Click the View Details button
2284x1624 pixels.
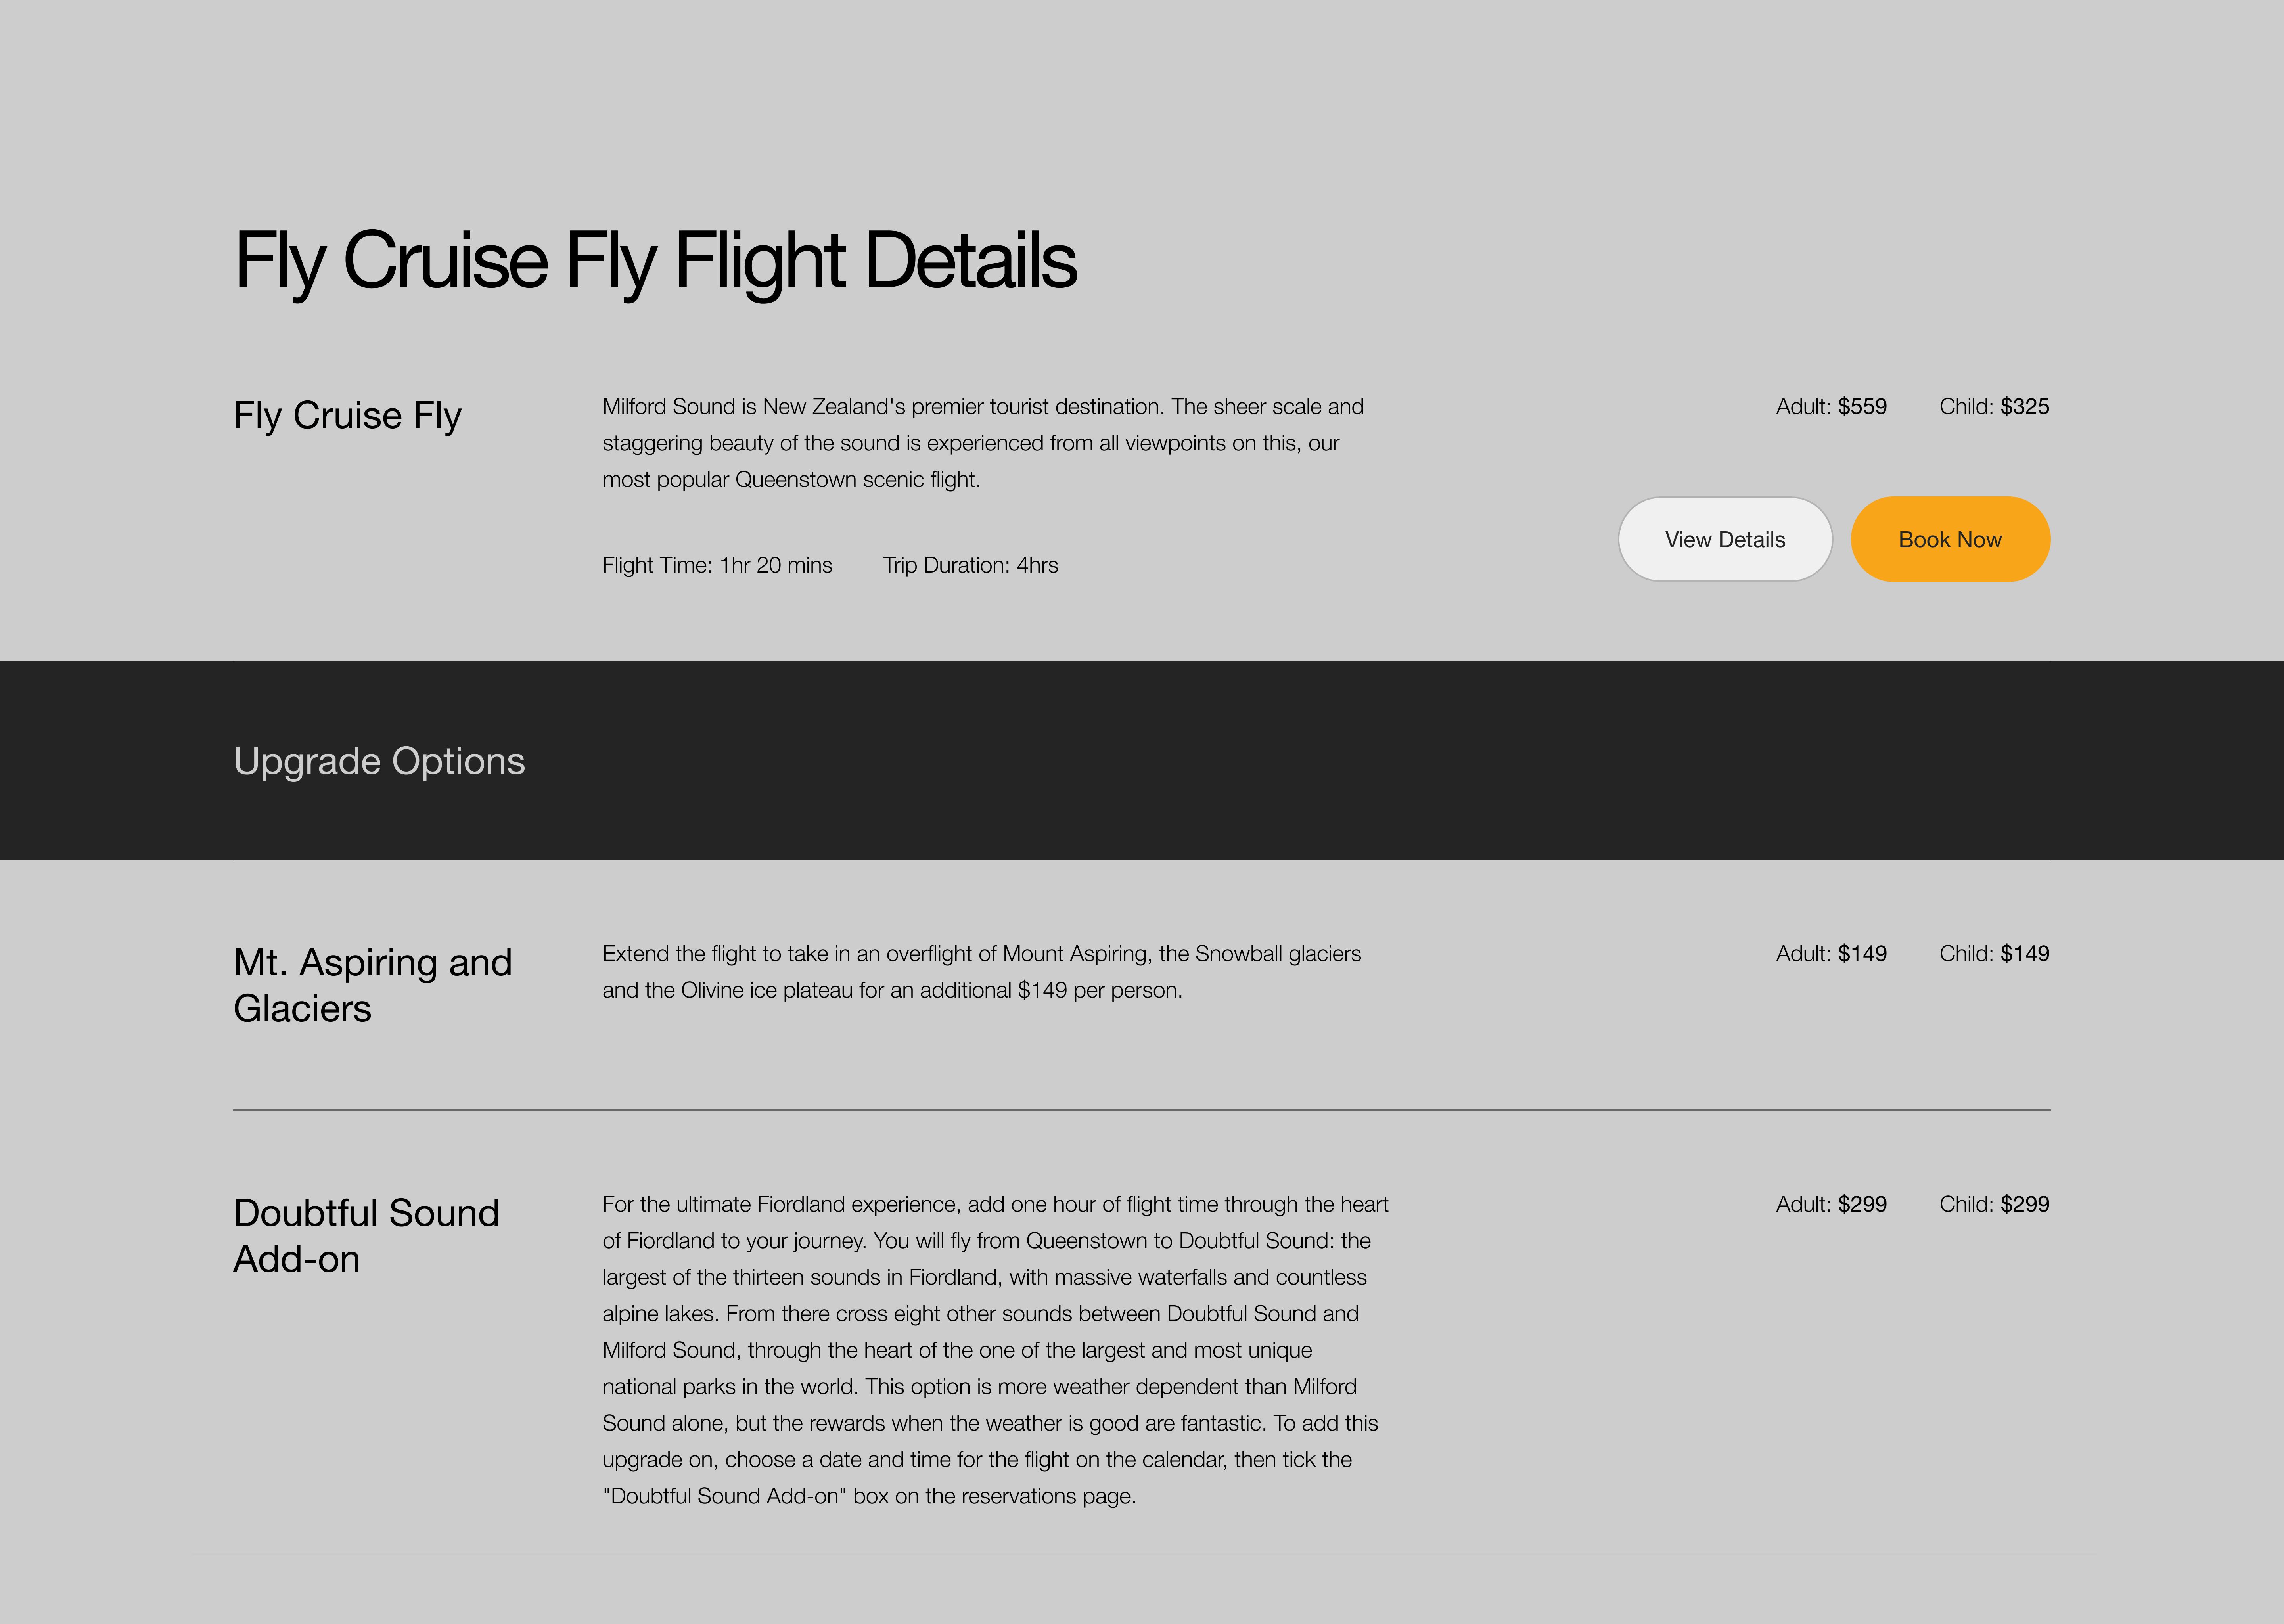pos(1725,539)
